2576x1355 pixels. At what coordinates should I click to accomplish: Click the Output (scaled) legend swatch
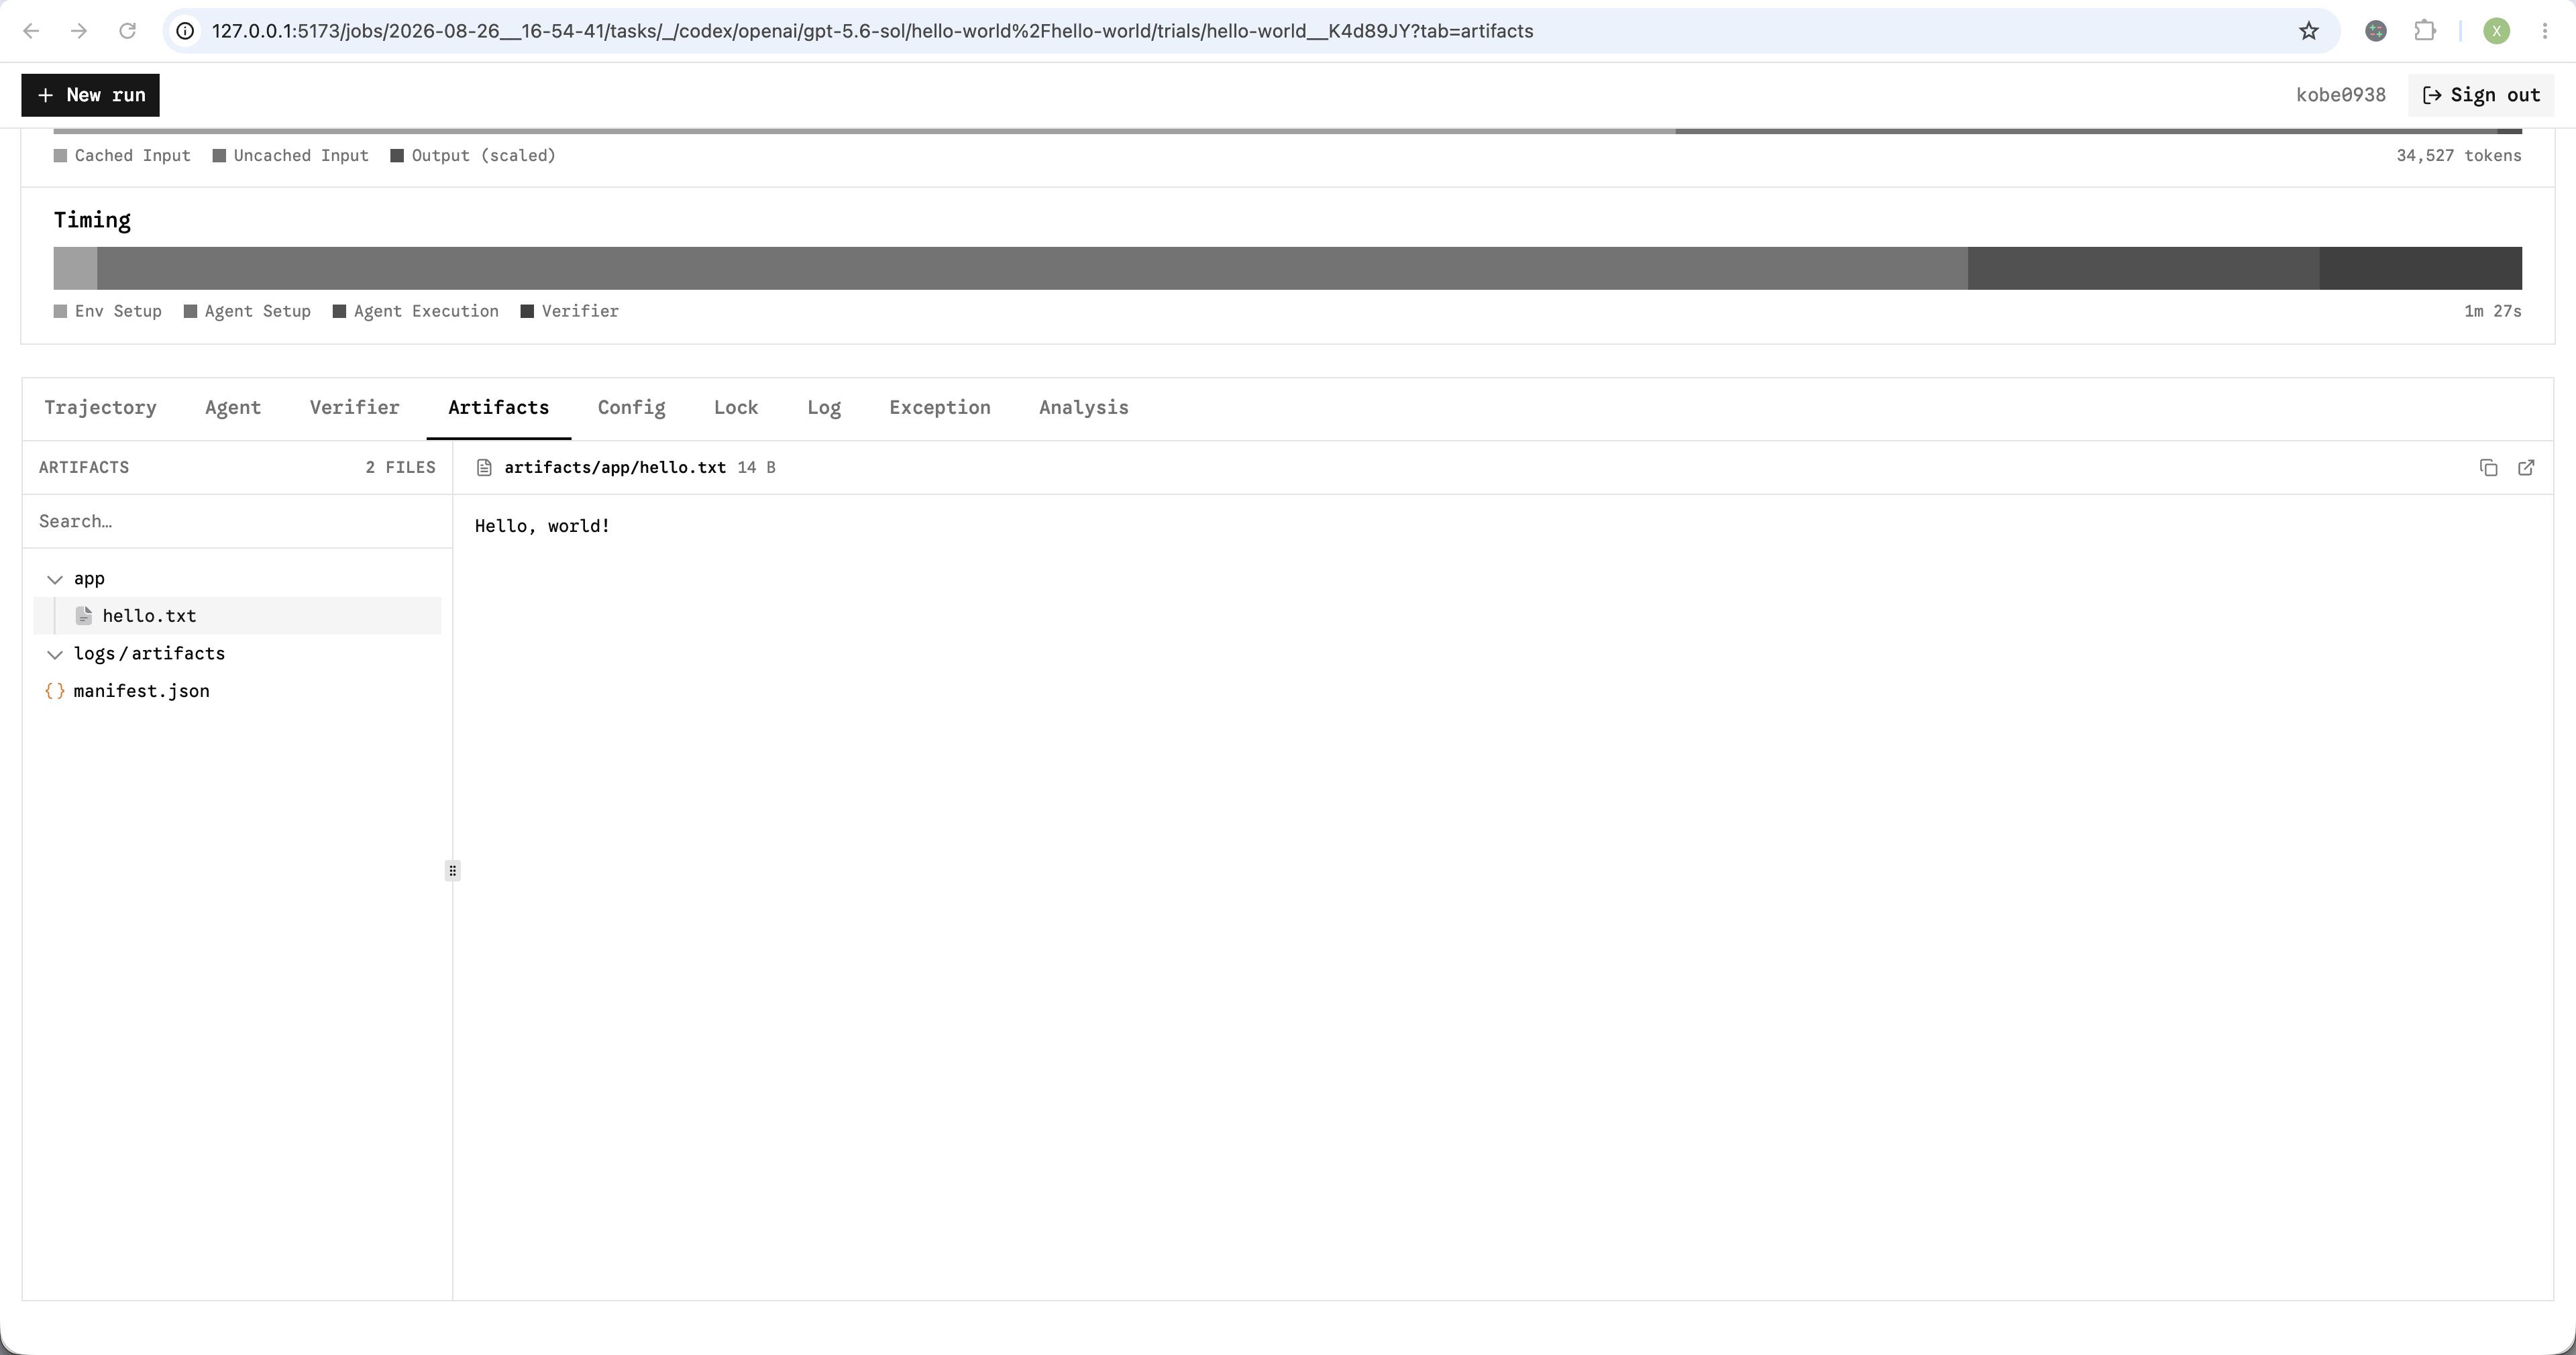point(397,155)
